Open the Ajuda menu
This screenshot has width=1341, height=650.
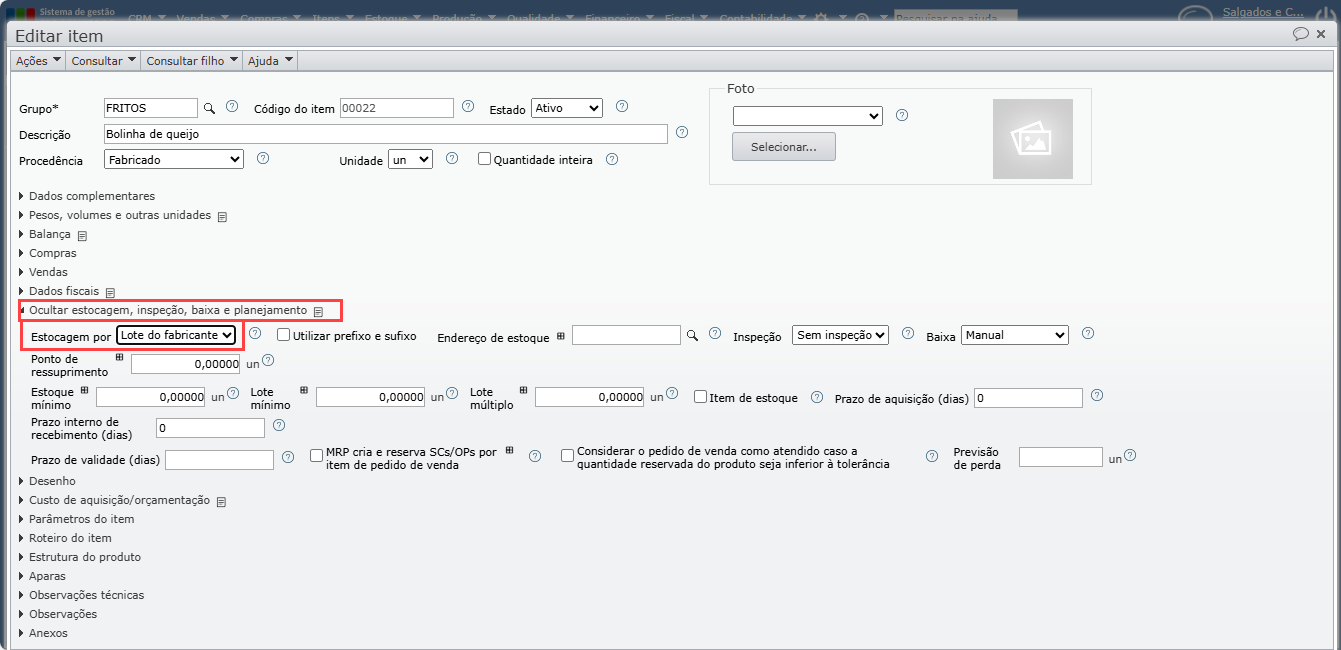(x=270, y=61)
